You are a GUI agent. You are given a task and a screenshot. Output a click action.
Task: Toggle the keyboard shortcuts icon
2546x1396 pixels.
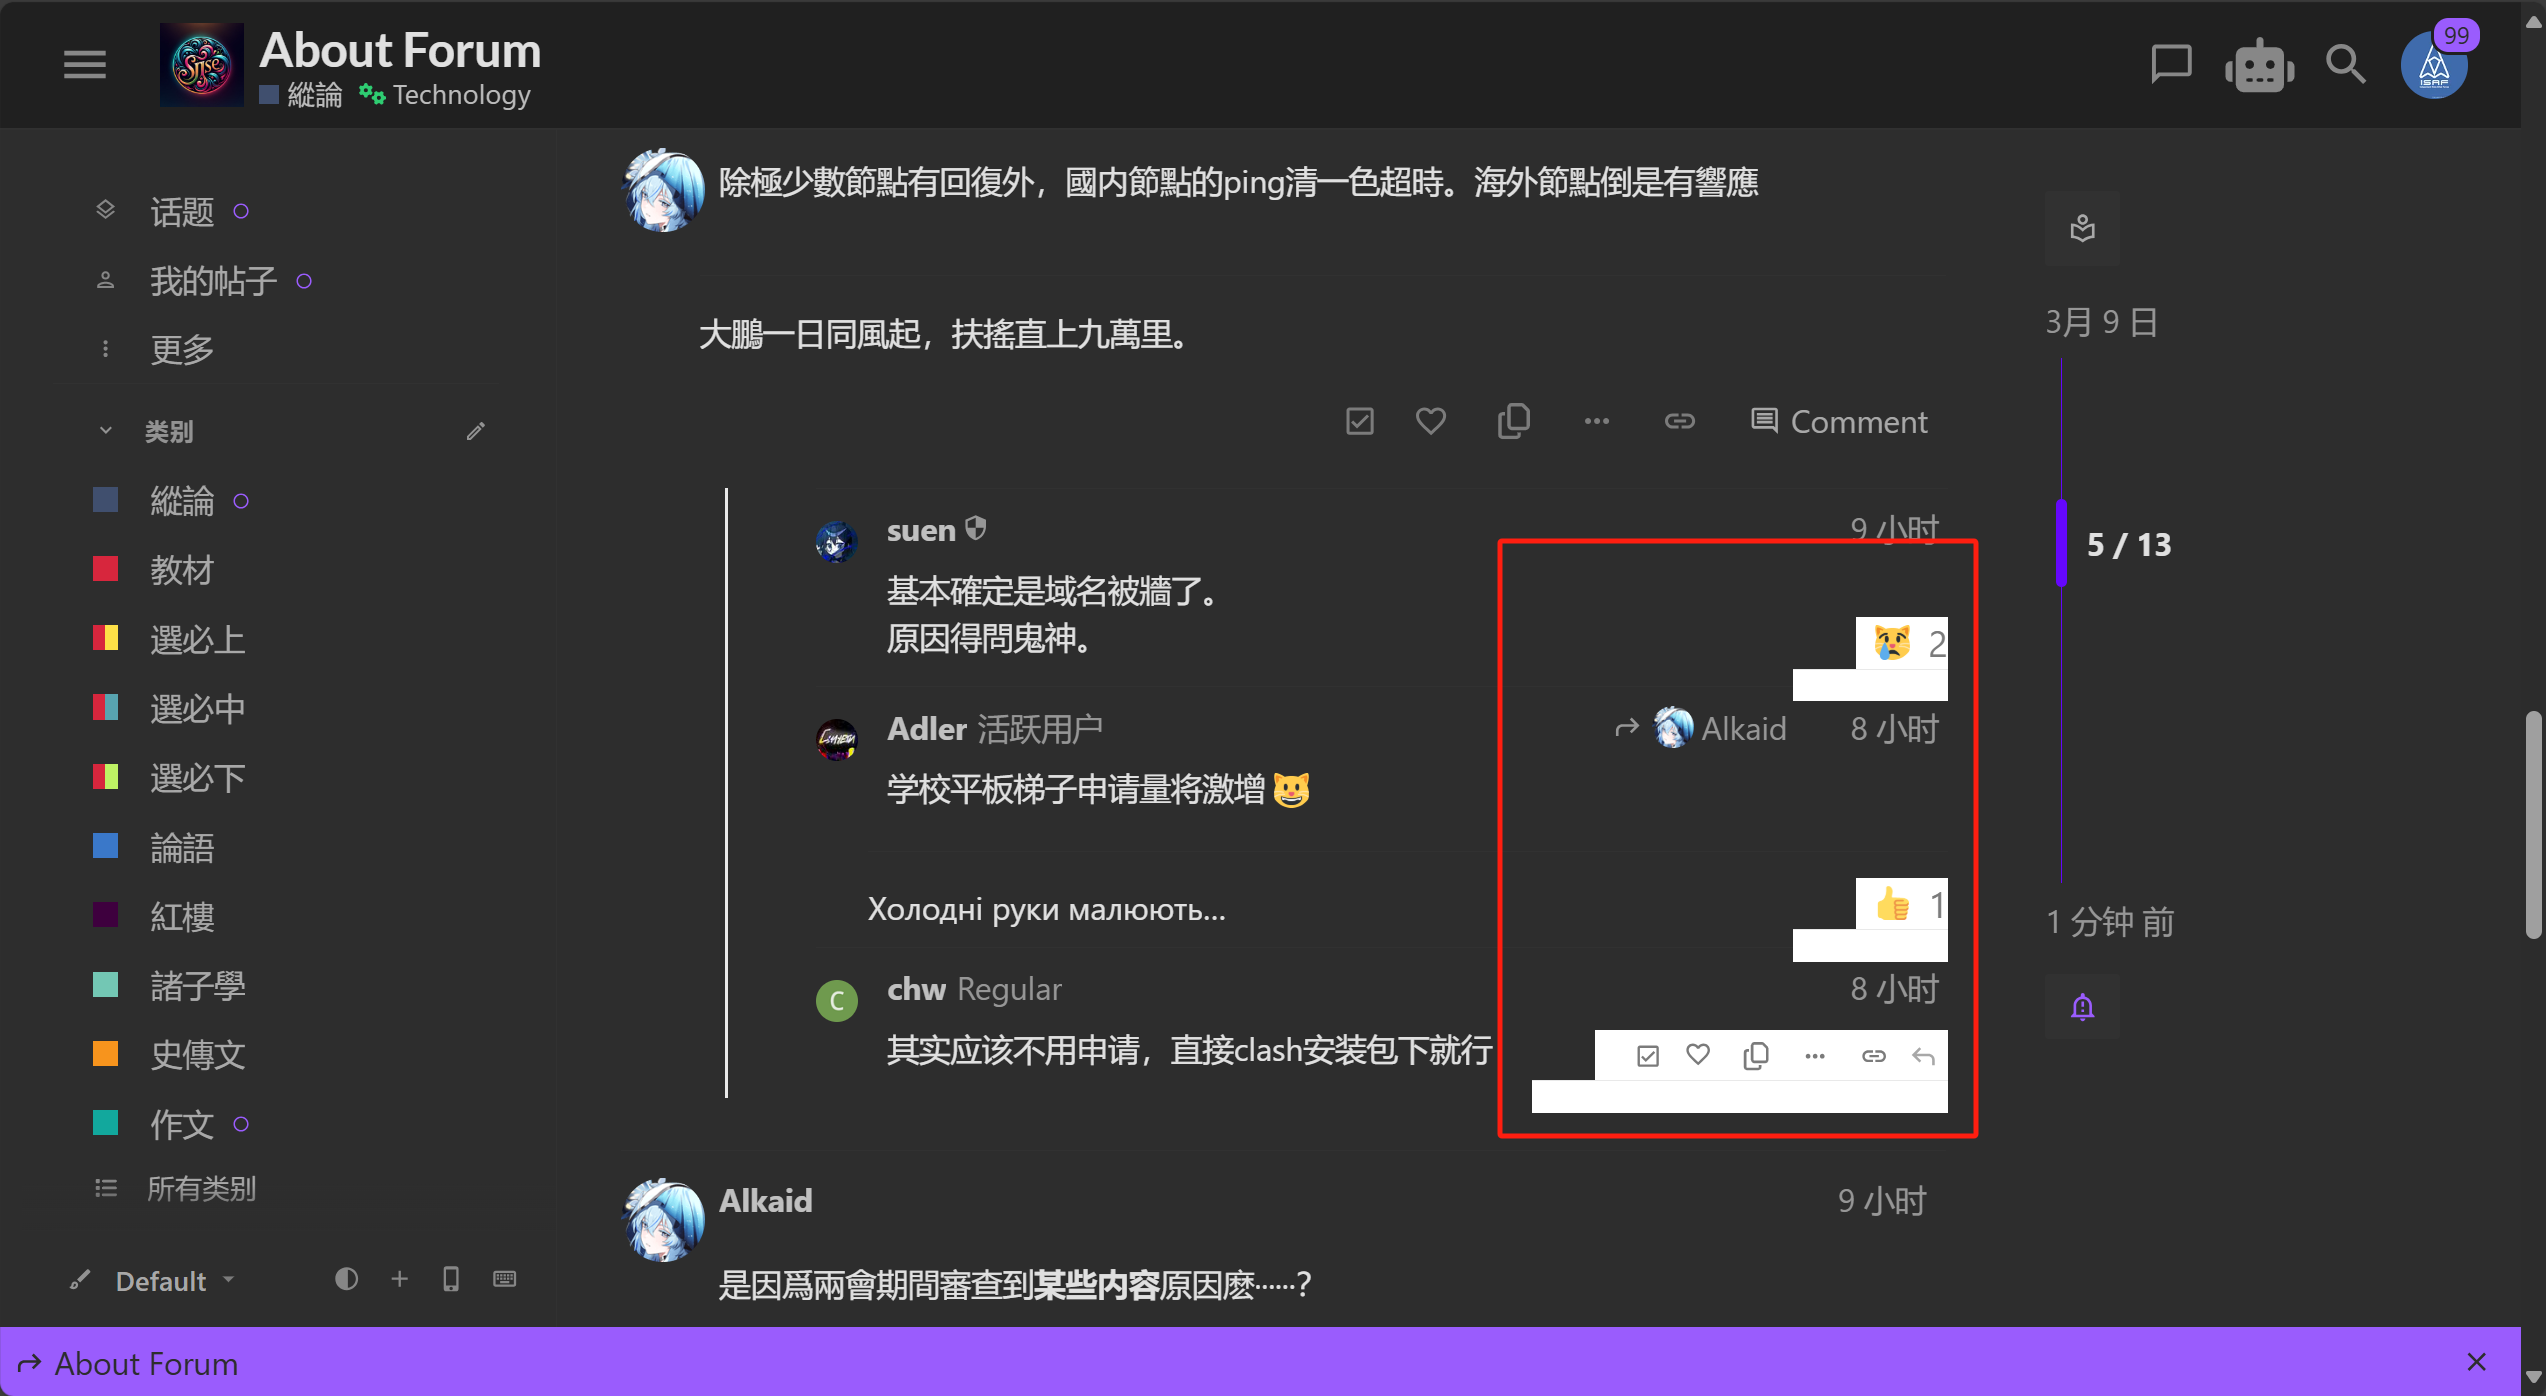click(x=504, y=1279)
